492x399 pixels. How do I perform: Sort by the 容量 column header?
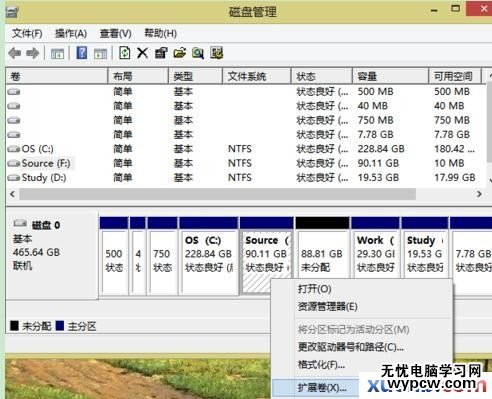(390, 76)
